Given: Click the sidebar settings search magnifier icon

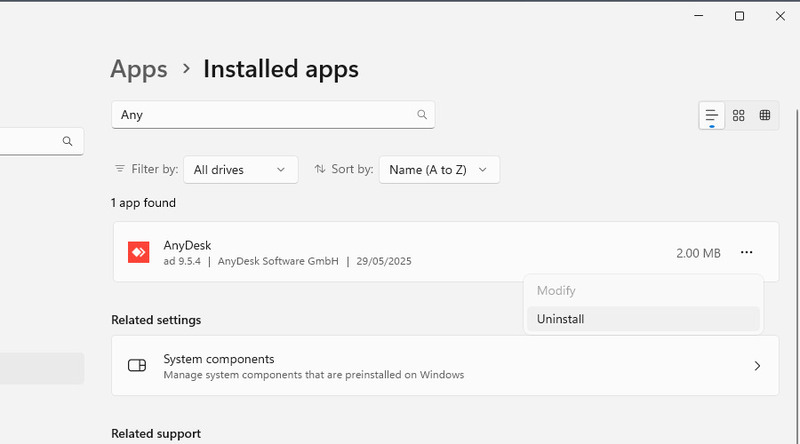Looking at the screenshot, I should (x=67, y=141).
